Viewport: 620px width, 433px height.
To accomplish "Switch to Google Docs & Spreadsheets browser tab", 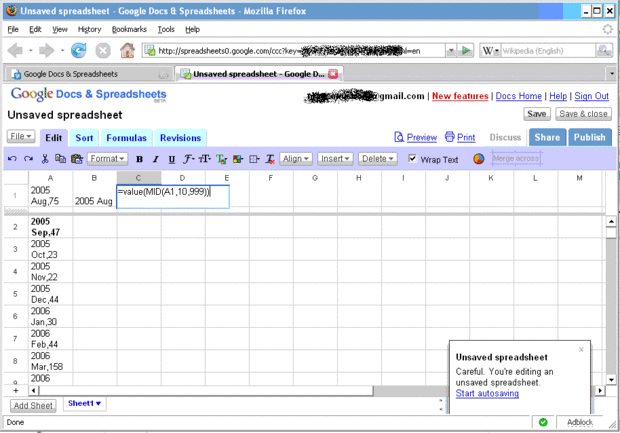I will click(x=88, y=74).
